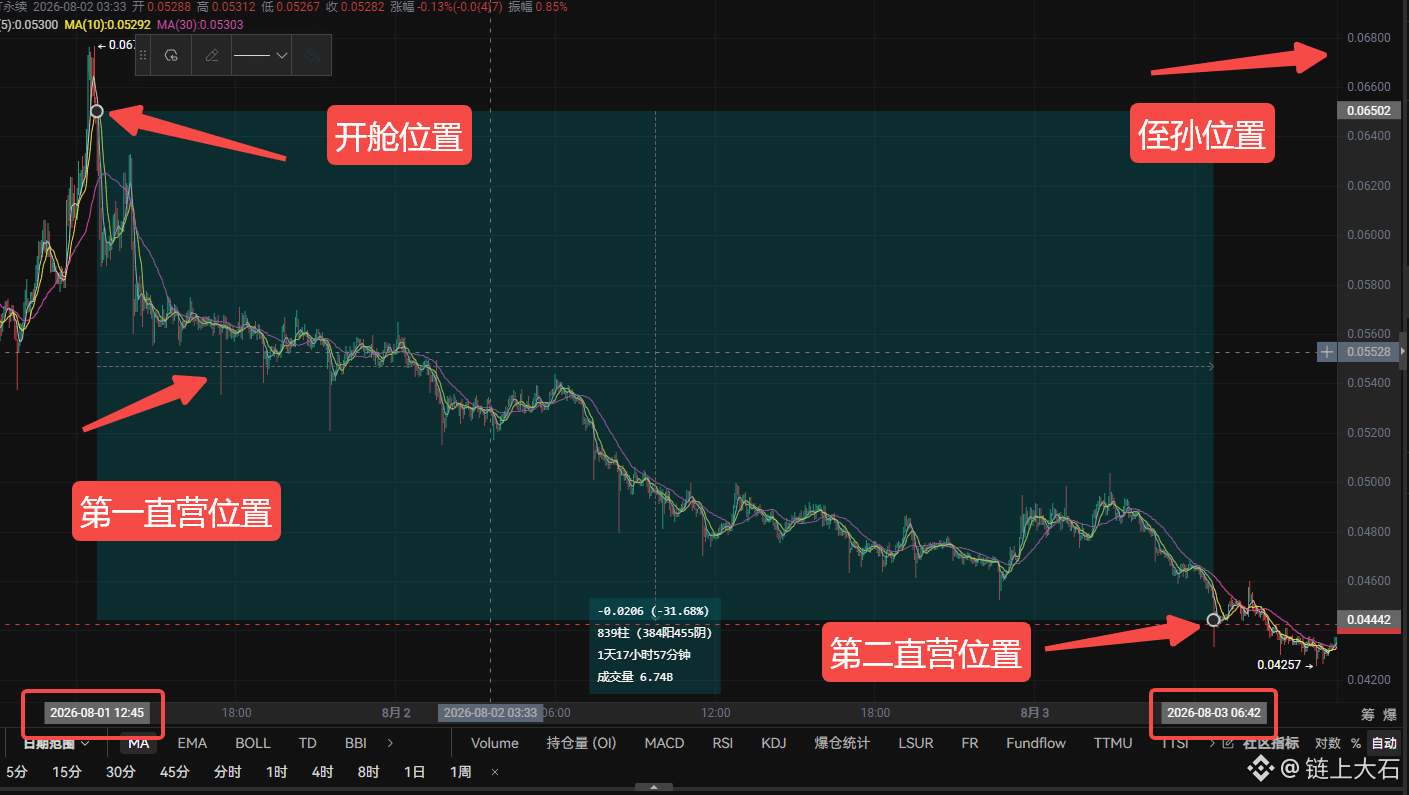1409x795 pixels.
Task: Click the 2026-08-03 06:42 time axis label
Action: 1214,713
